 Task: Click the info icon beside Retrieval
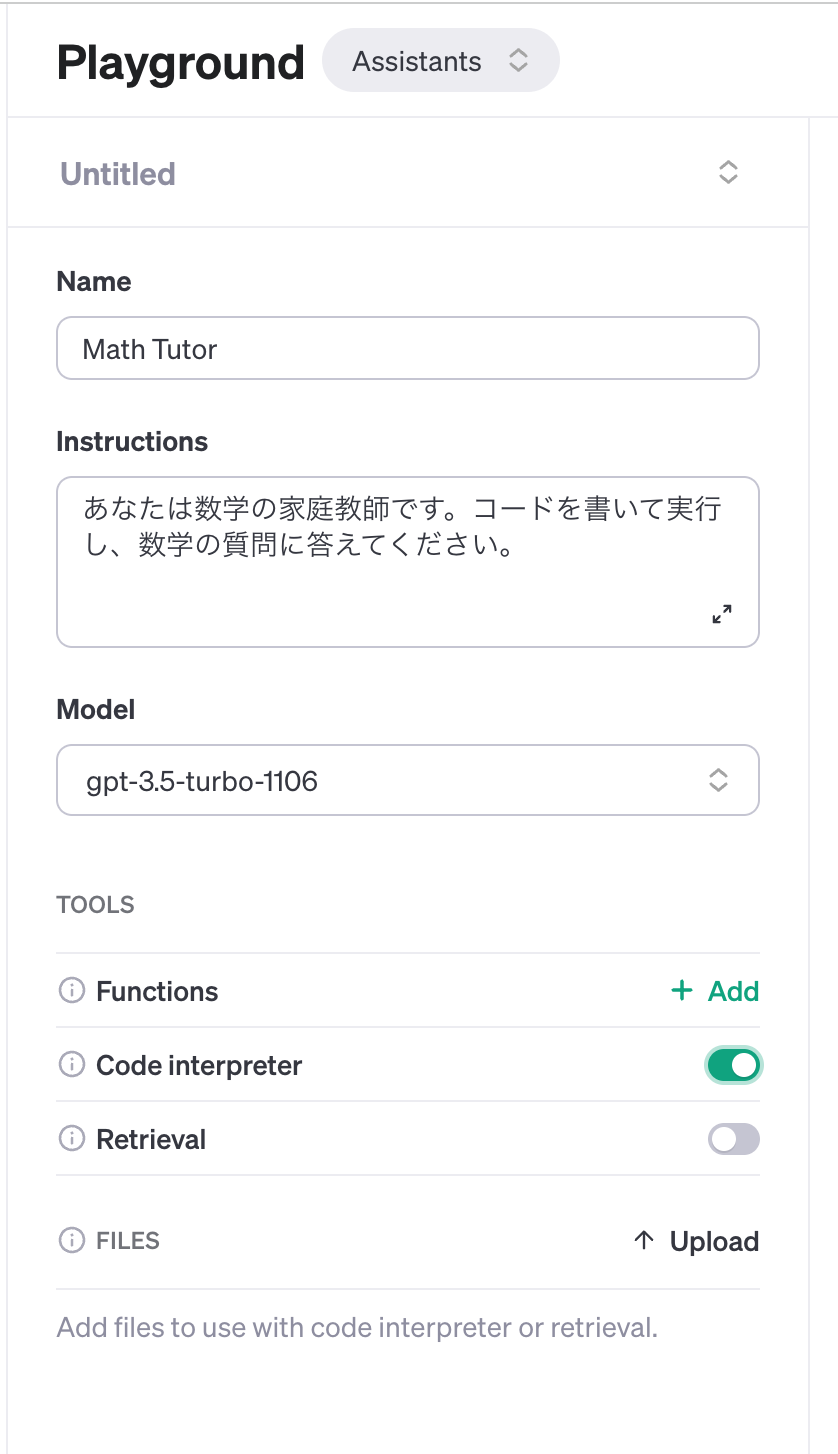click(71, 1139)
